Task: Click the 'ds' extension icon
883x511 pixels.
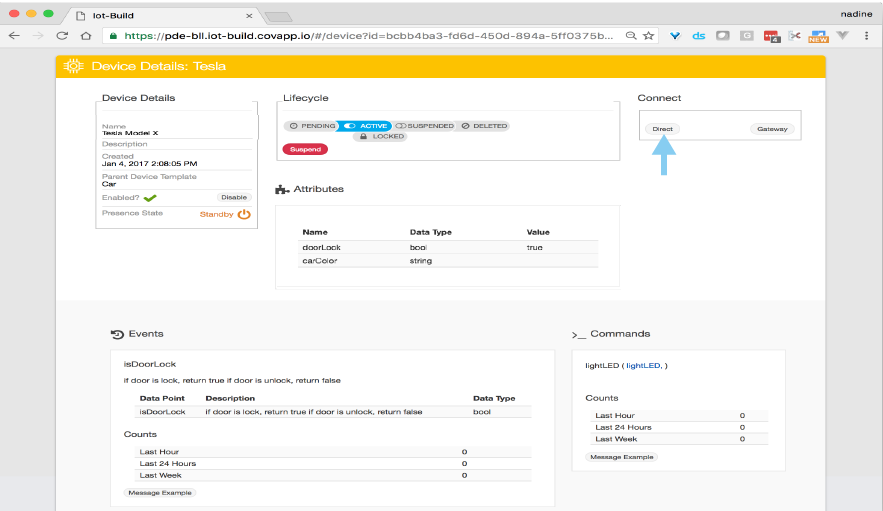Action: pyautogui.click(x=699, y=35)
